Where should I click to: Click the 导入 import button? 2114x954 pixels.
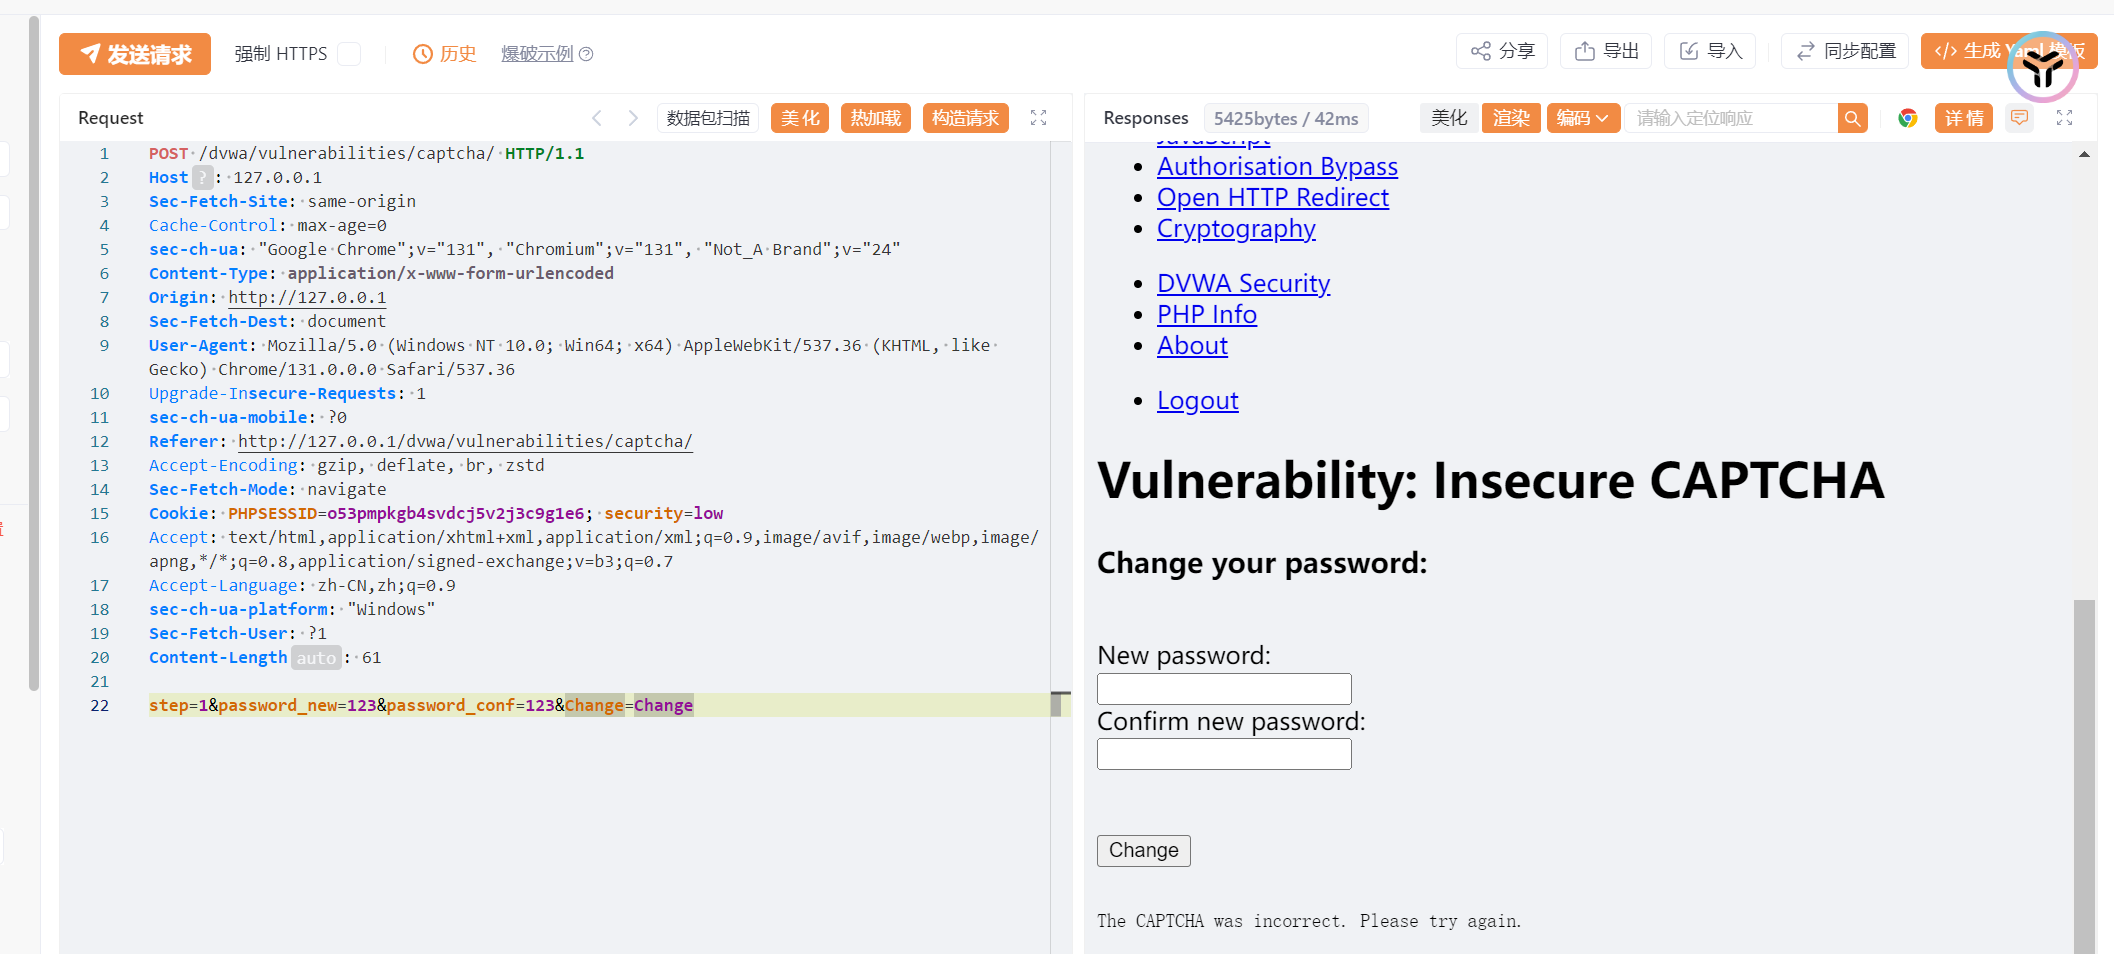(1711, 51)
